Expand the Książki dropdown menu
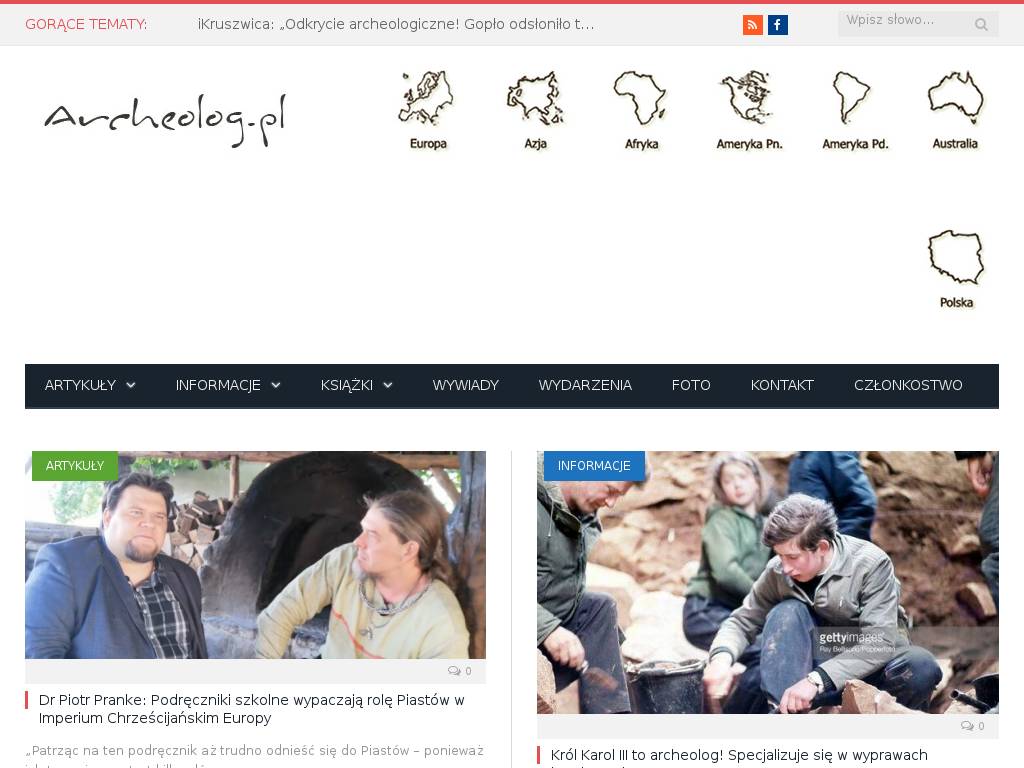Screen dimensions: 1024x768 pyautogui.click(x=356, y=385)
